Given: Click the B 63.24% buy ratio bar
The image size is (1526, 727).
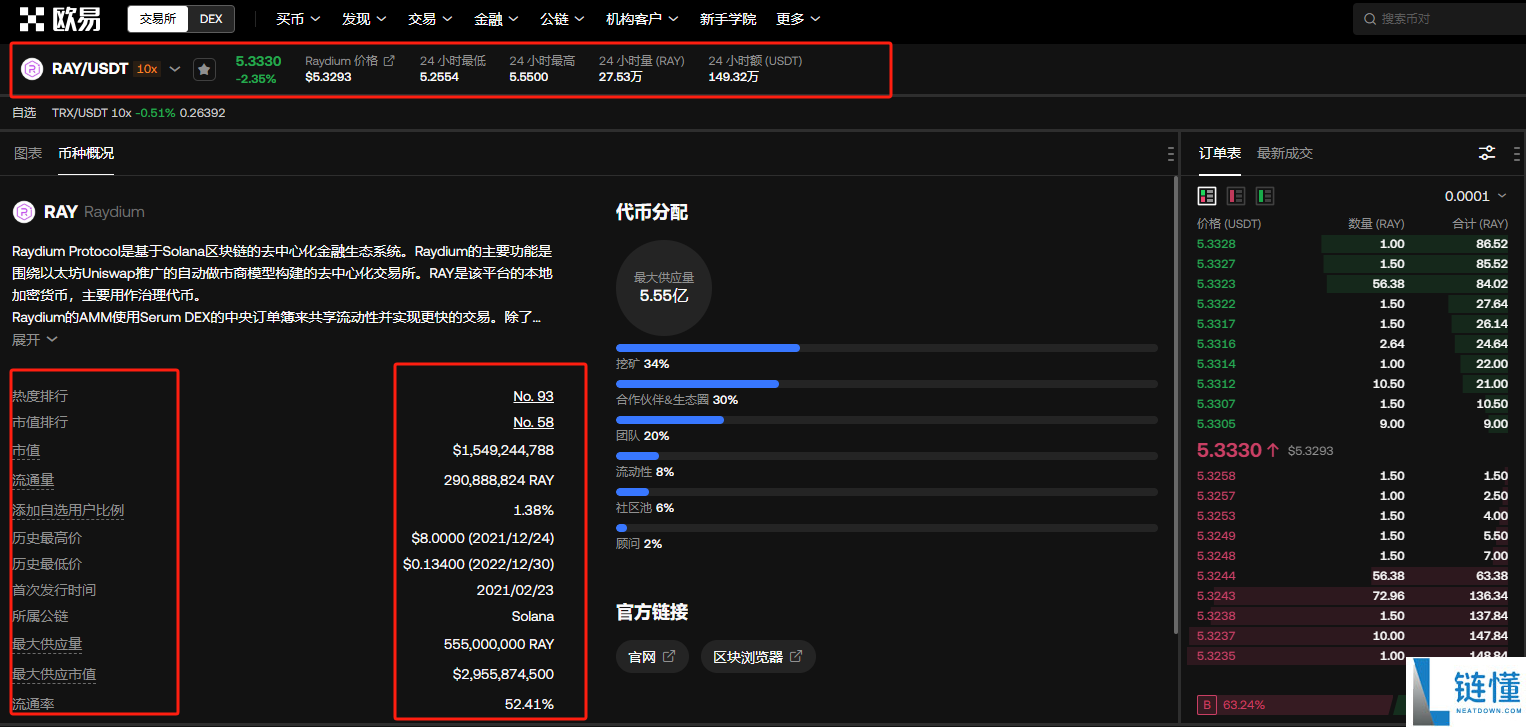Looking at the screenshot, I should (1295, 705).
